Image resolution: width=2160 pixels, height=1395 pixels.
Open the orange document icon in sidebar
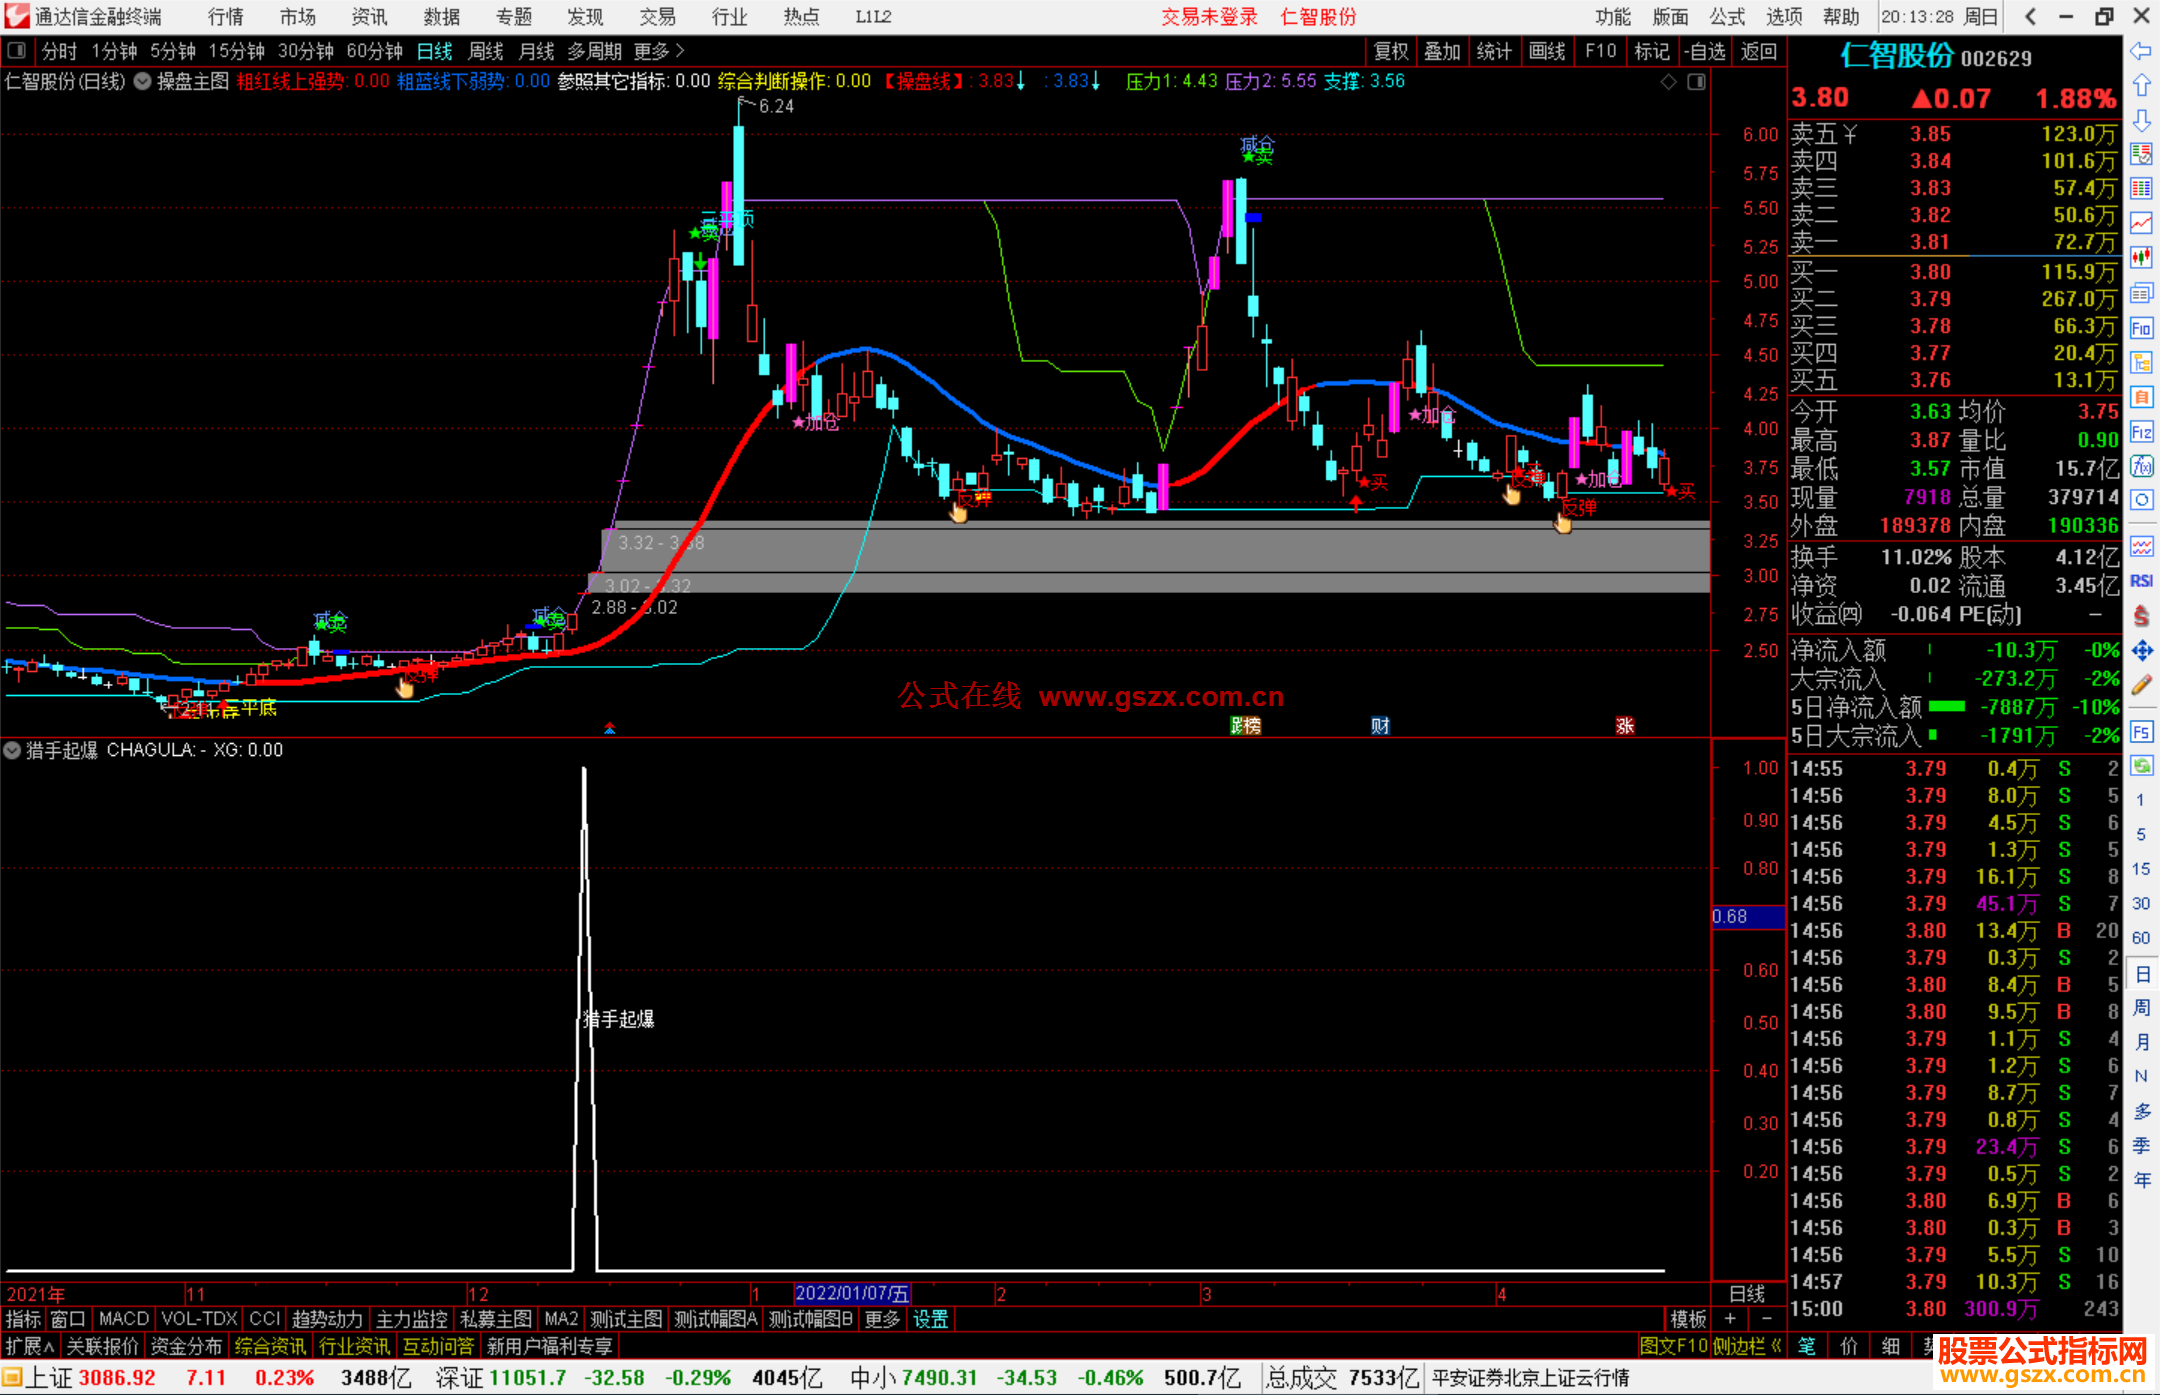(2141, 397)
